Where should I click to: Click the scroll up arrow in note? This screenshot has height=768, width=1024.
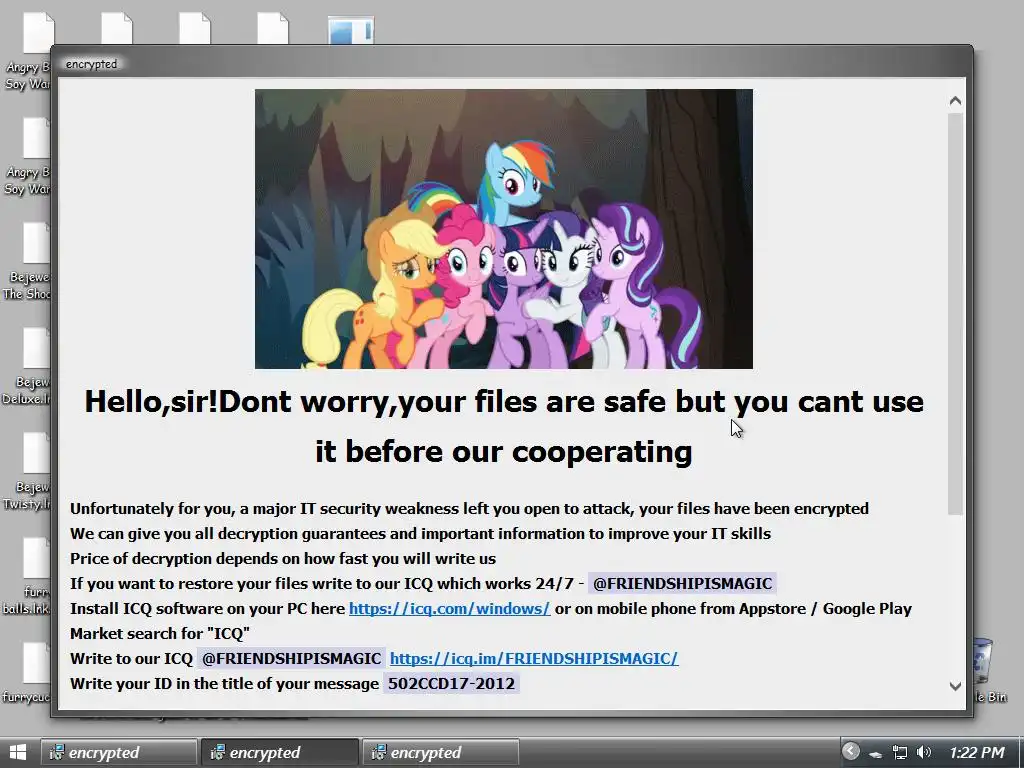point(955,101)
